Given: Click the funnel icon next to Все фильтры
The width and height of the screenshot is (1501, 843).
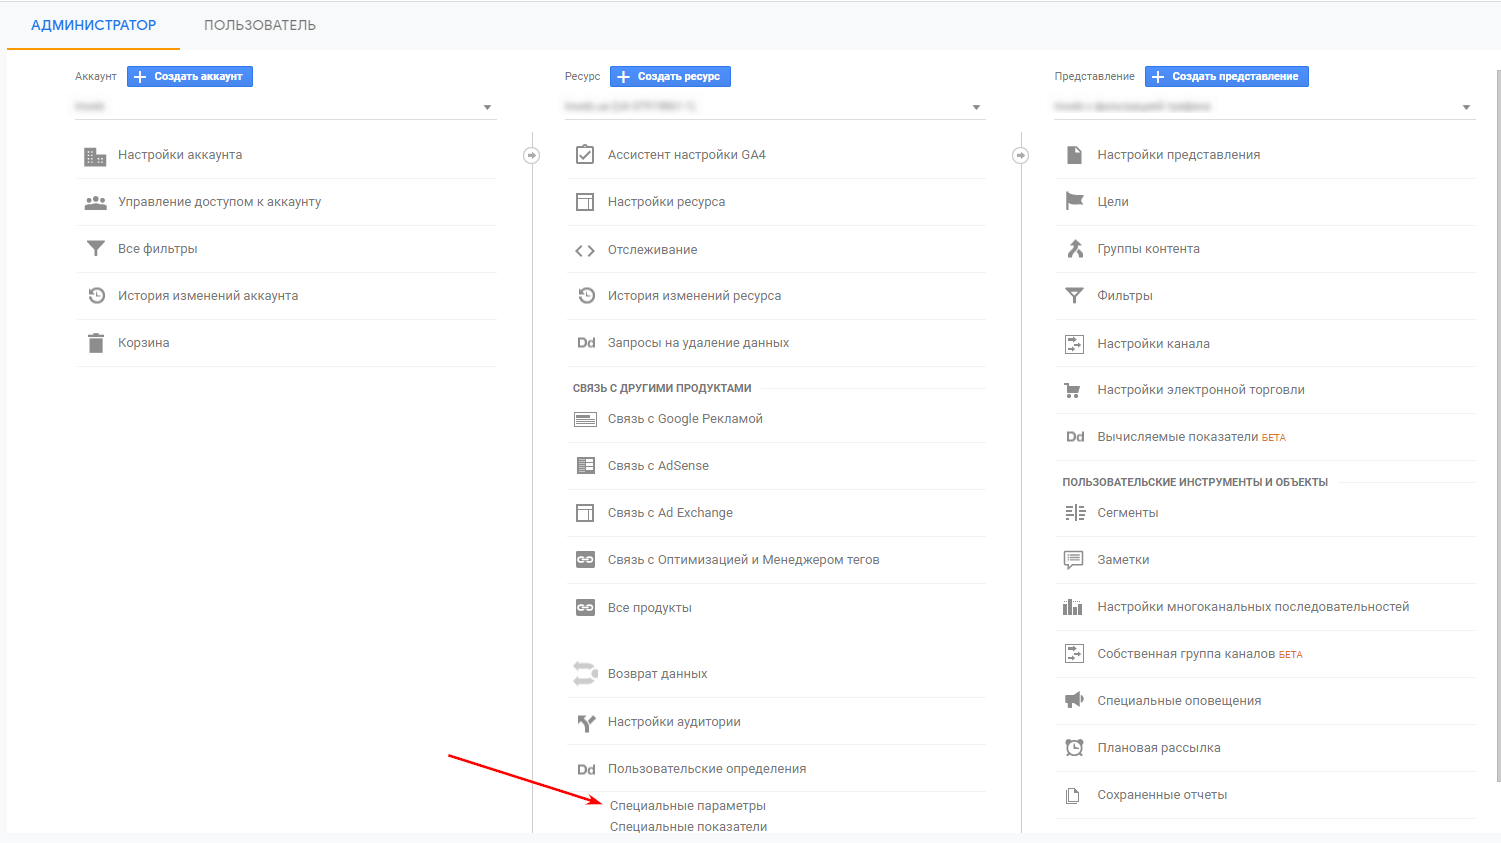Looking at the screenshot, I should click(x=95, y=249).
